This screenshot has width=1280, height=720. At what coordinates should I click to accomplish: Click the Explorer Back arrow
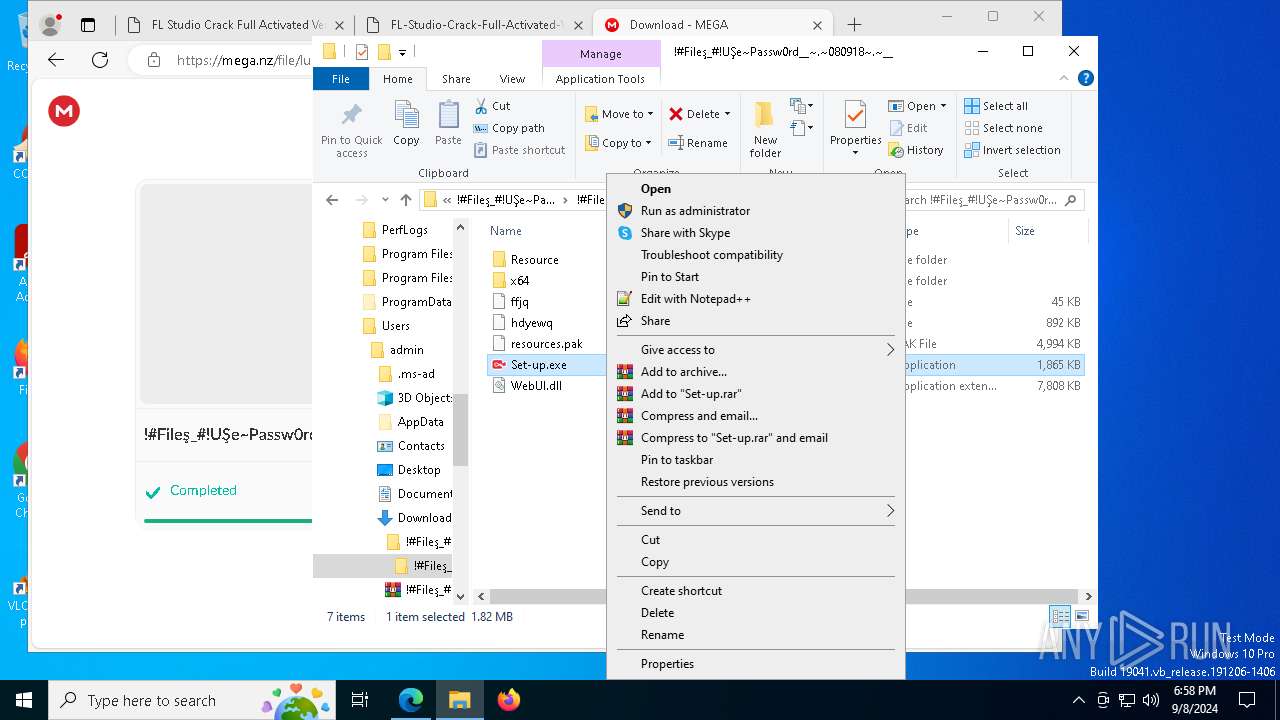[x=332, y=200]
